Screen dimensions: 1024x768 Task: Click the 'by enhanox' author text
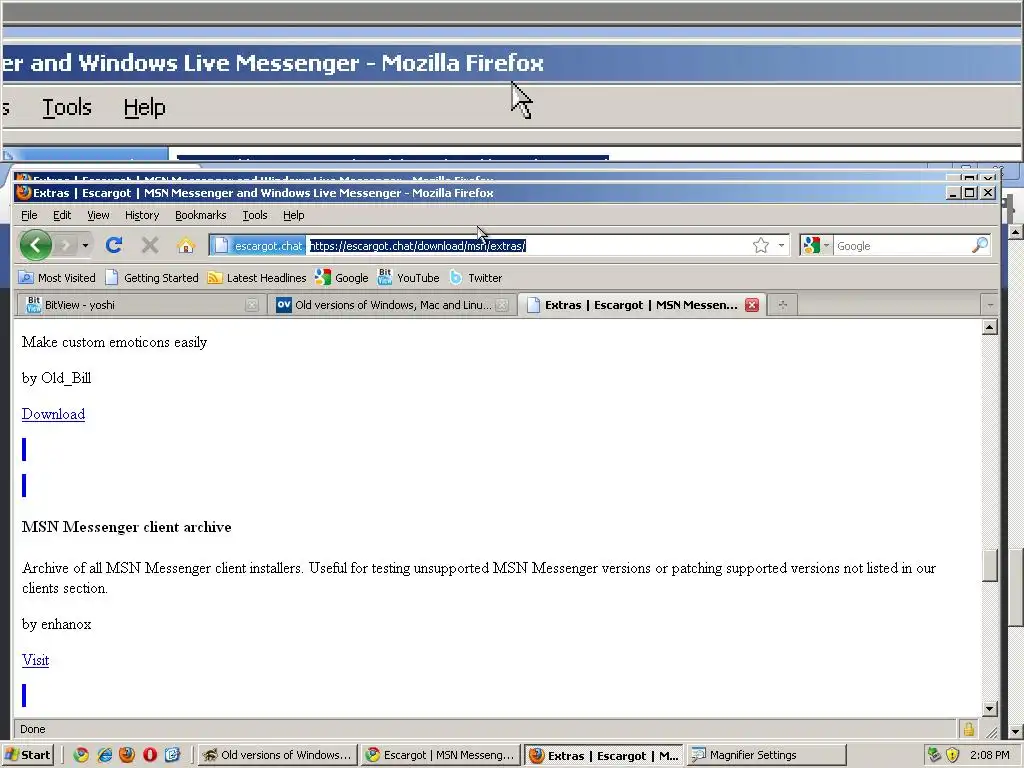pos(57,624)
